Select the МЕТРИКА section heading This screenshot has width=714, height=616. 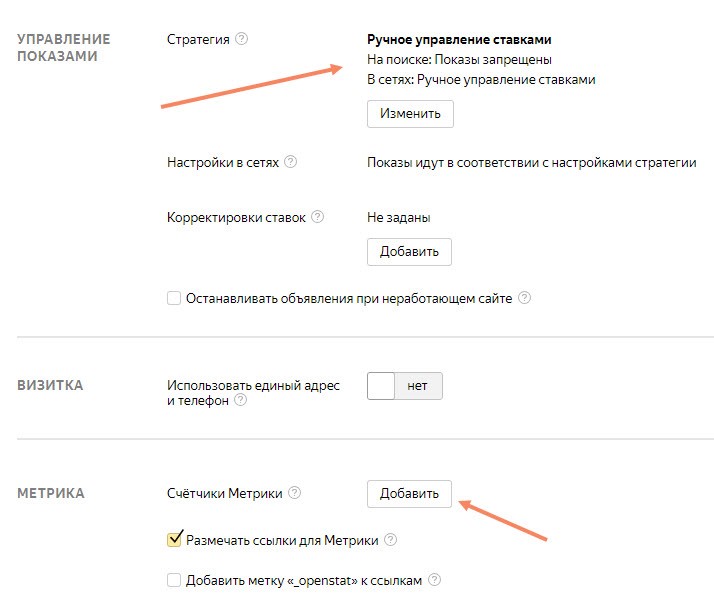[x=51, y=493]
